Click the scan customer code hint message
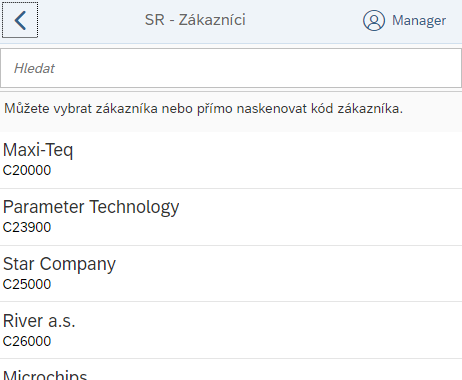 [203, 109]
